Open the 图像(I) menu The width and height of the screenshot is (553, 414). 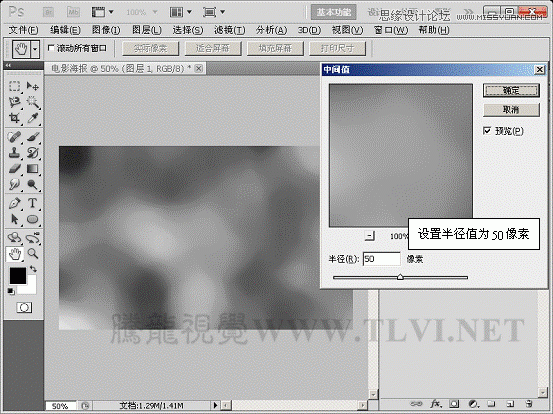point(106,30)
